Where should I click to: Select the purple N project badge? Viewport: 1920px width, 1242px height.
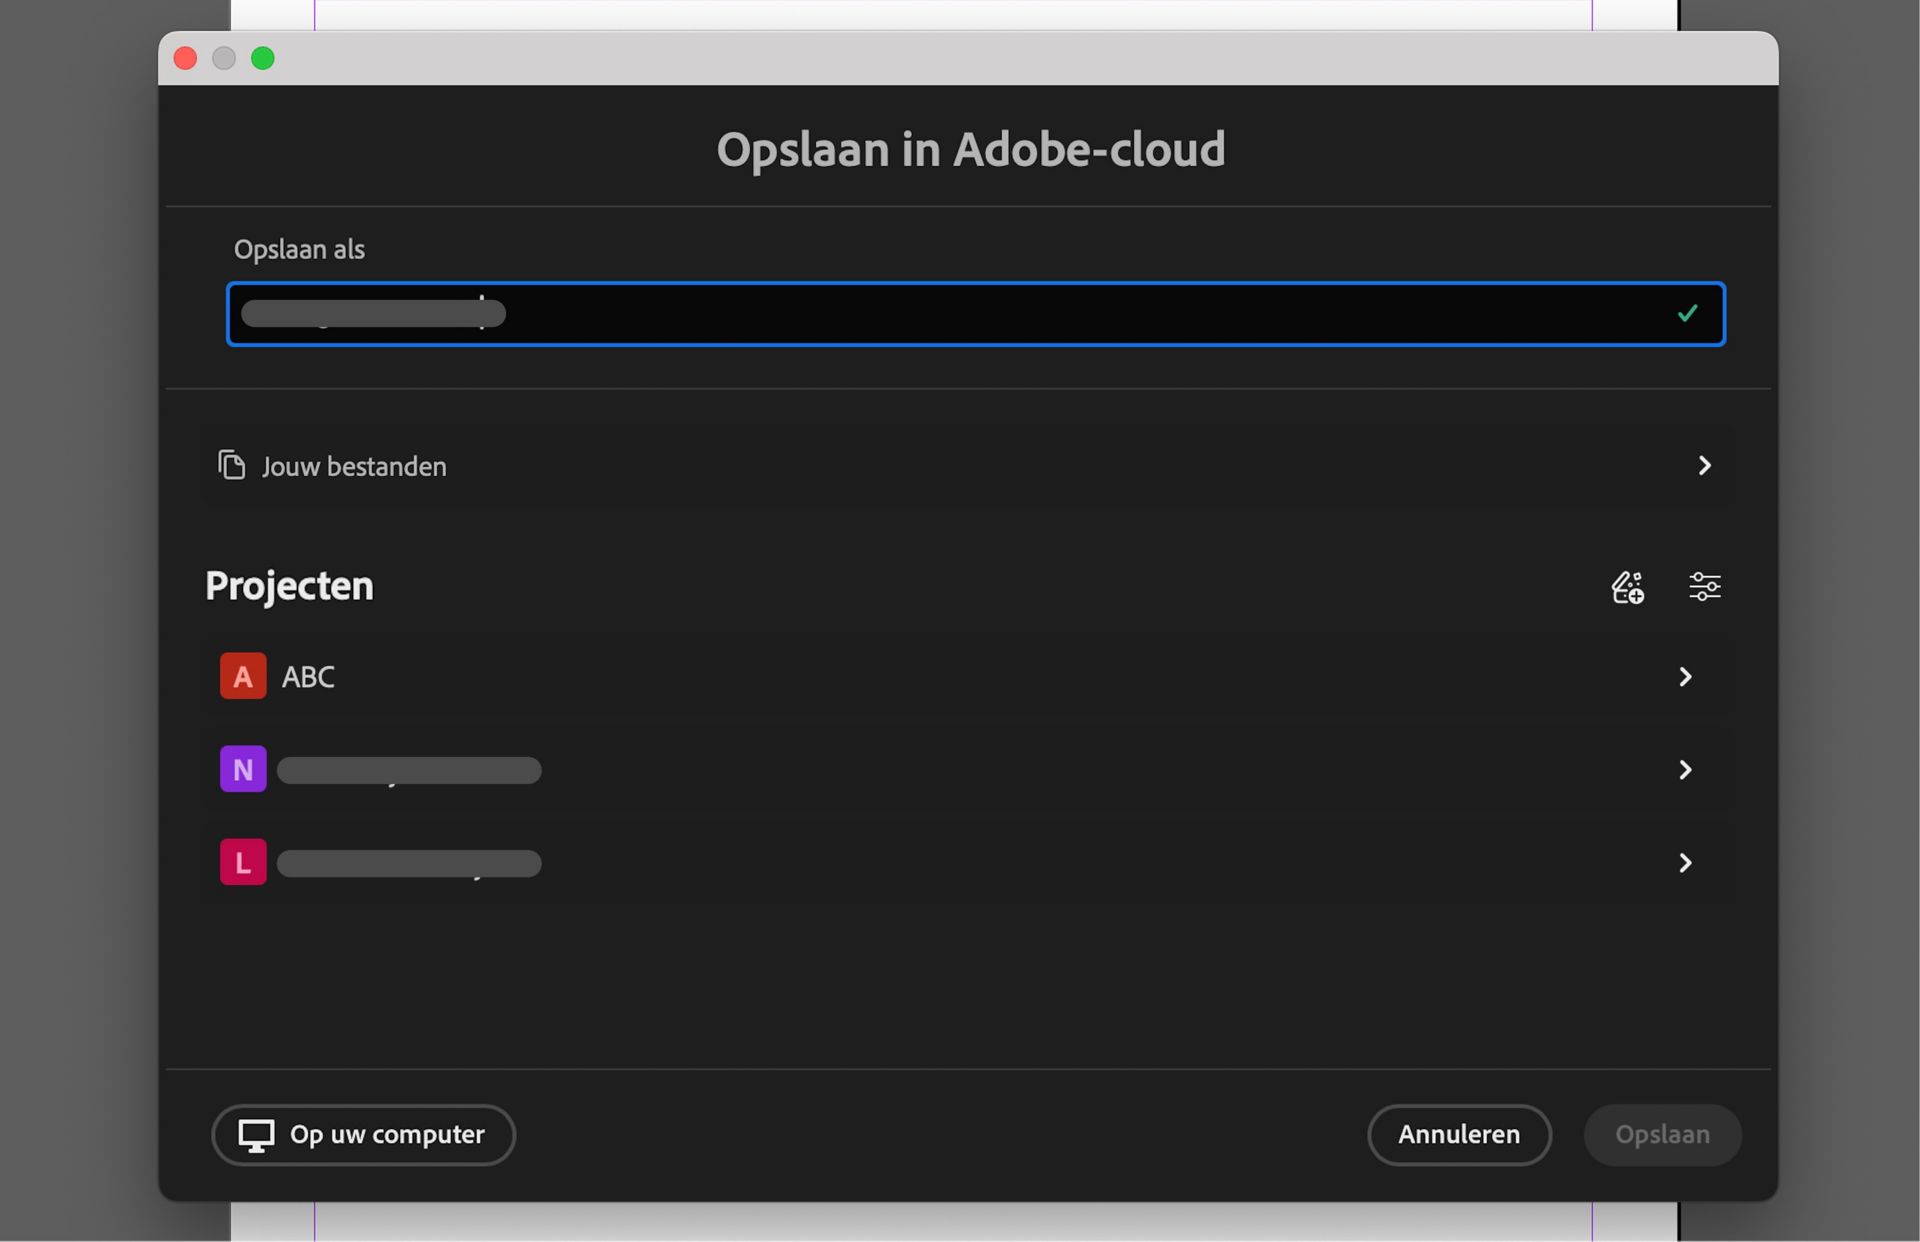pyautogui.click(x=242, y=769)
